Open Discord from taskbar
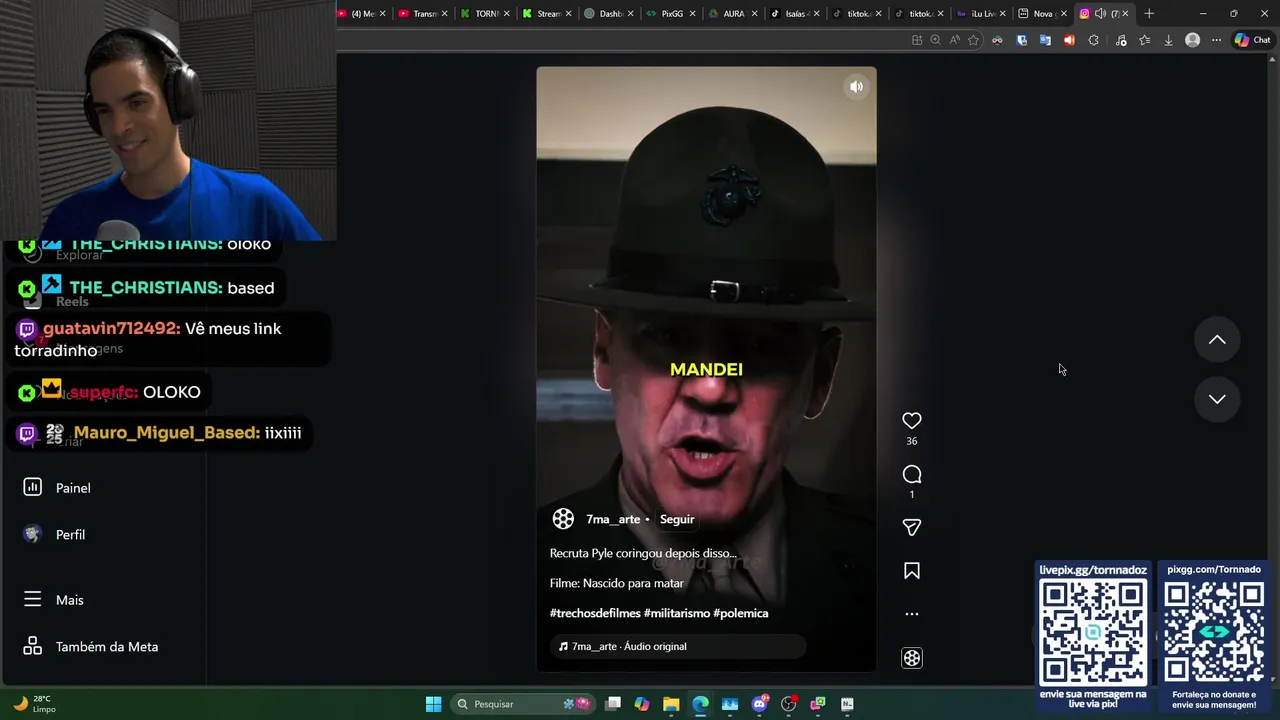Viewport: 1280px width, 720px height. tap(759, 704)
